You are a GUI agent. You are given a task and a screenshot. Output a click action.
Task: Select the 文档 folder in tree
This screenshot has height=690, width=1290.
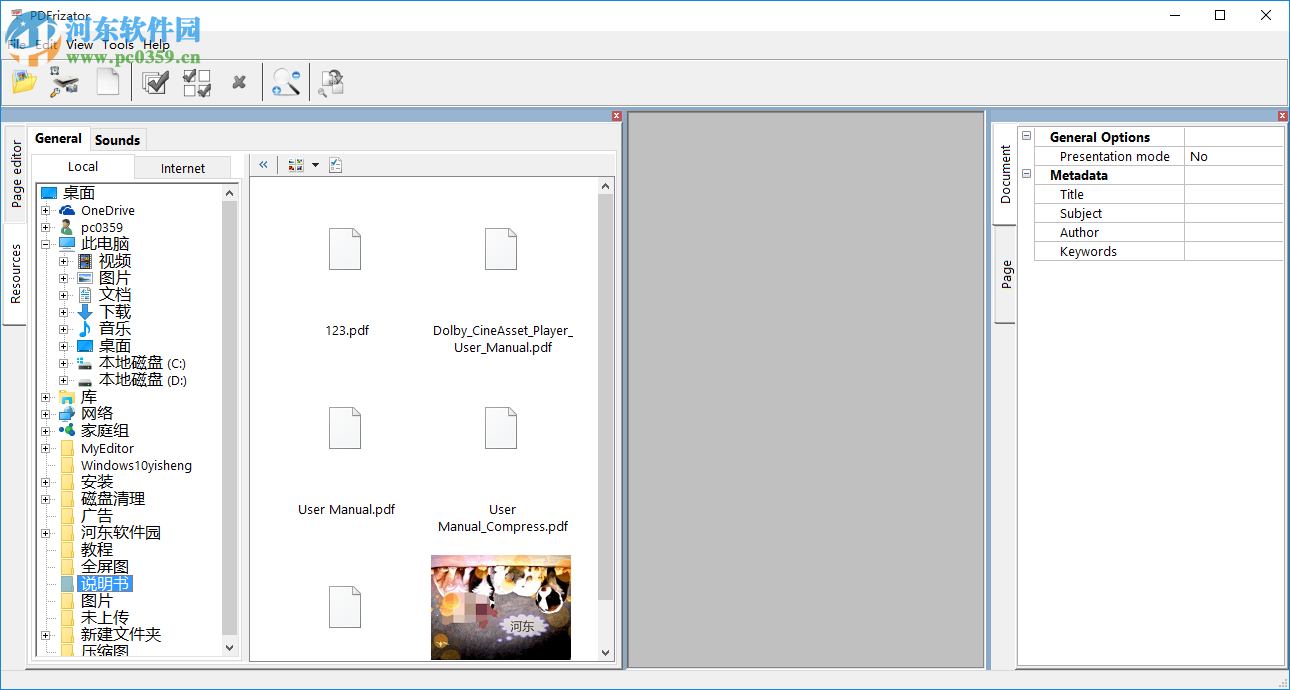[x=115, y=295]
